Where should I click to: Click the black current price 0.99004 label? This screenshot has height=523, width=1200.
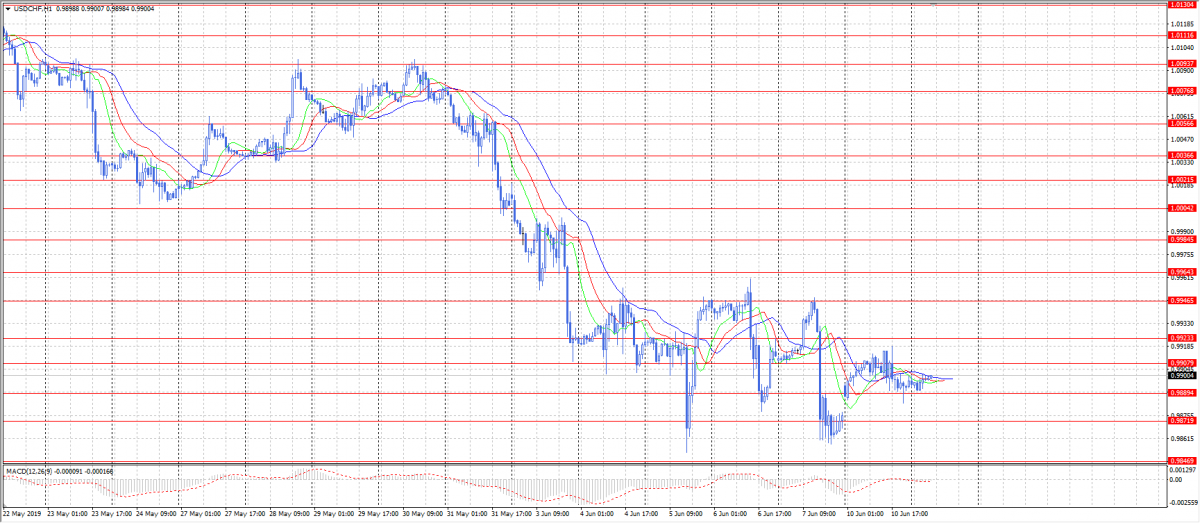(1183, 375)
